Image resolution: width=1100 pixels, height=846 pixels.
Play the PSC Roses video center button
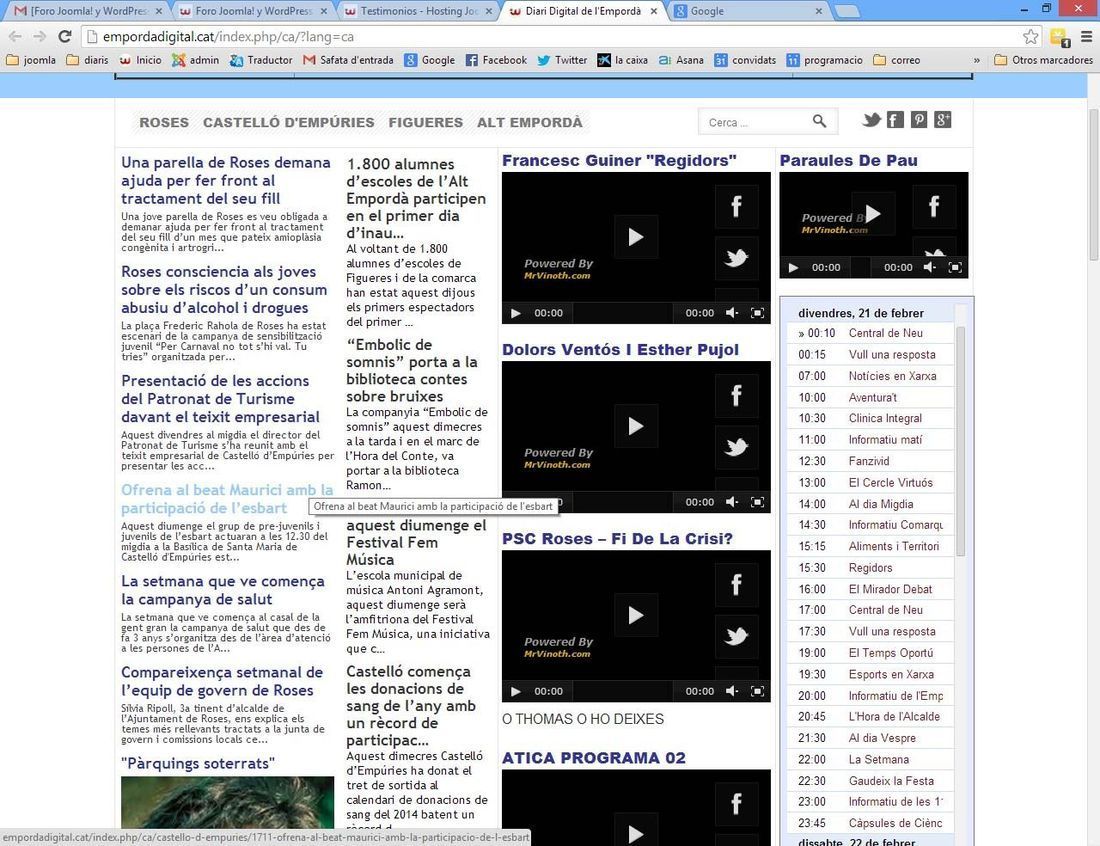coord(636,615)
